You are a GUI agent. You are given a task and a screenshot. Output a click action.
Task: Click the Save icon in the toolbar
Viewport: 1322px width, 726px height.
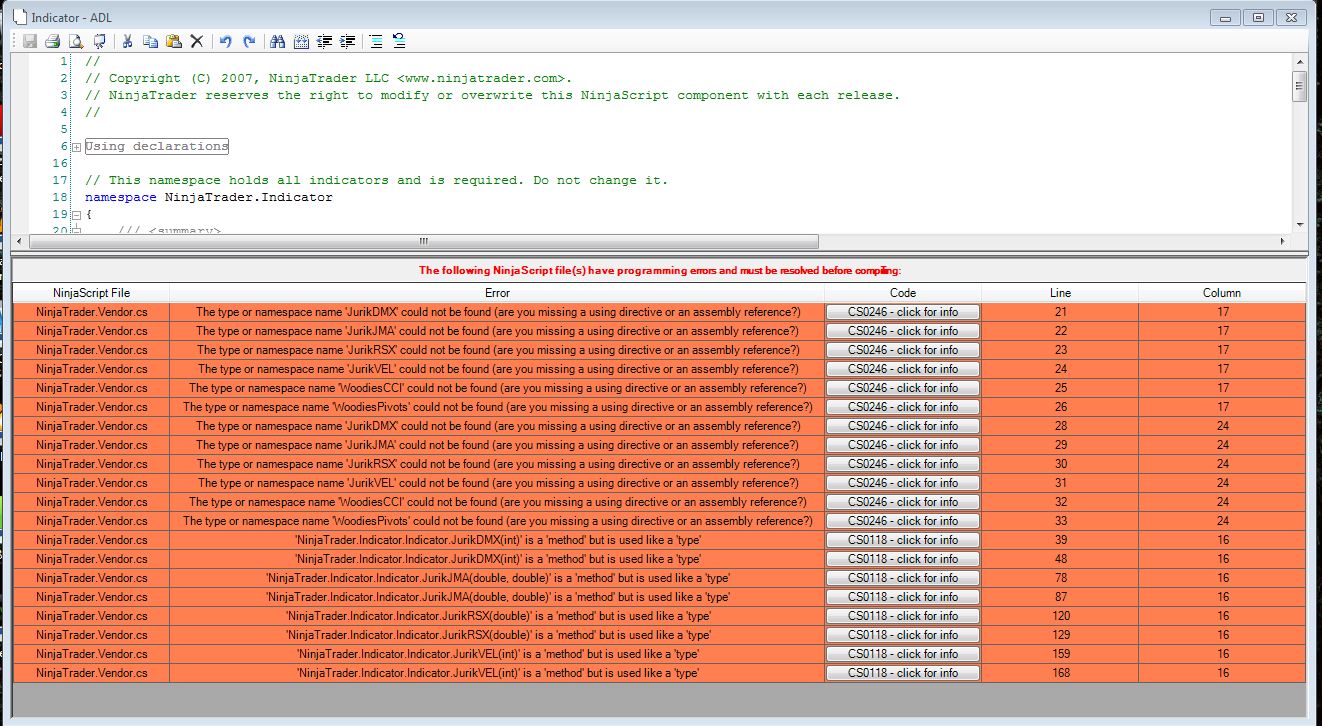30,41
